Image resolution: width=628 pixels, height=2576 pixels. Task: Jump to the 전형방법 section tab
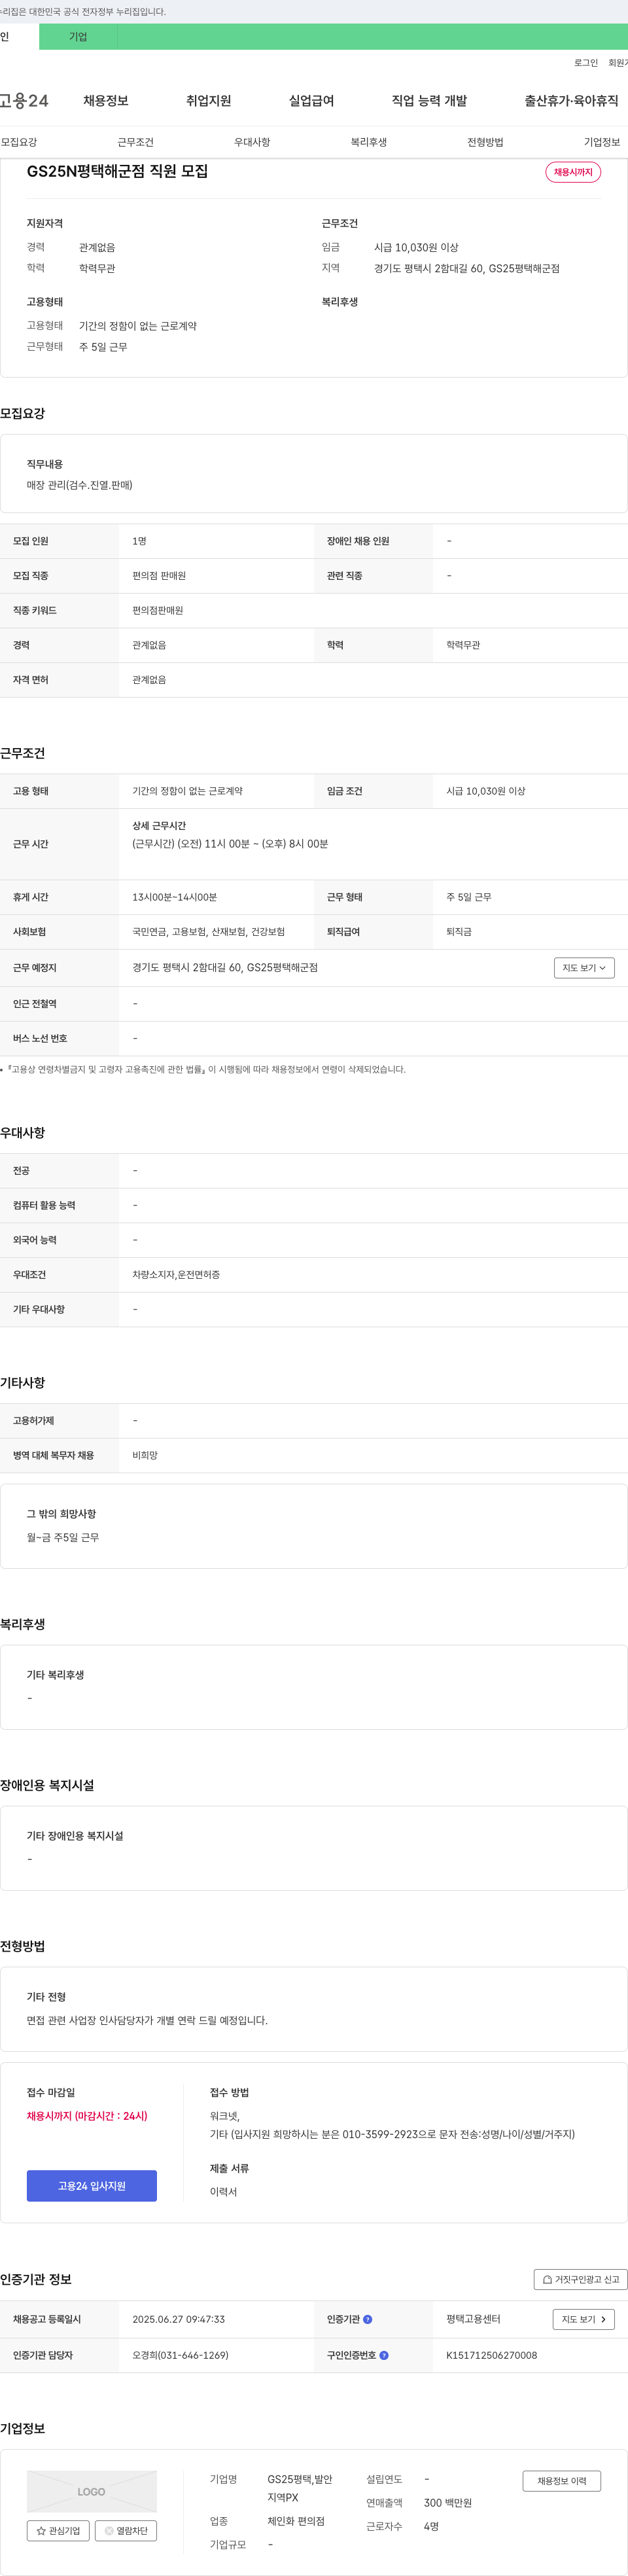point(485,142)
